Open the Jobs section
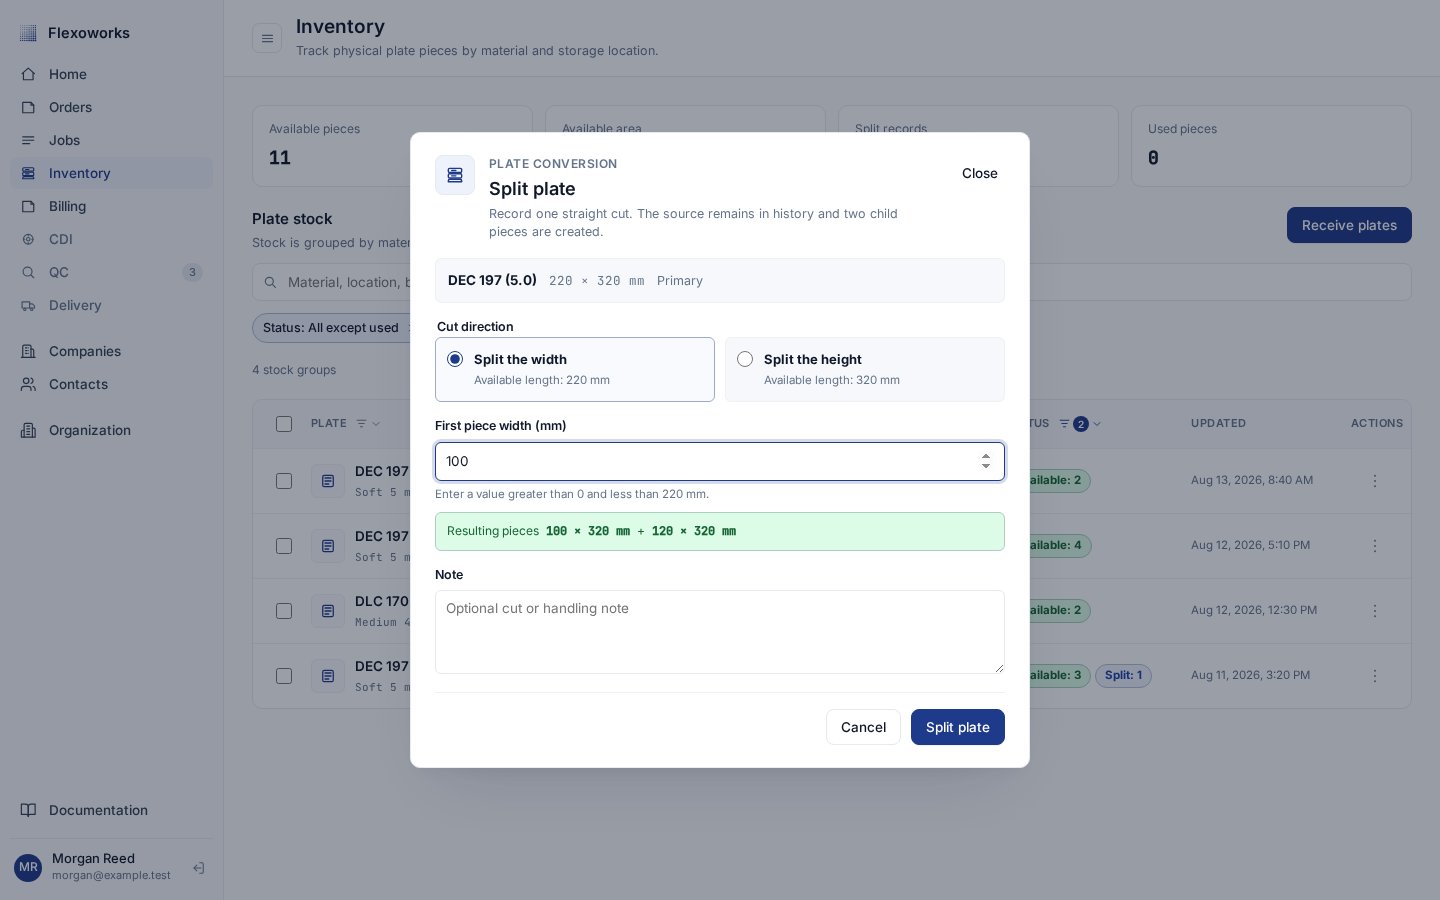Viewport: 1440px width, 900px height. click(111, 140)
